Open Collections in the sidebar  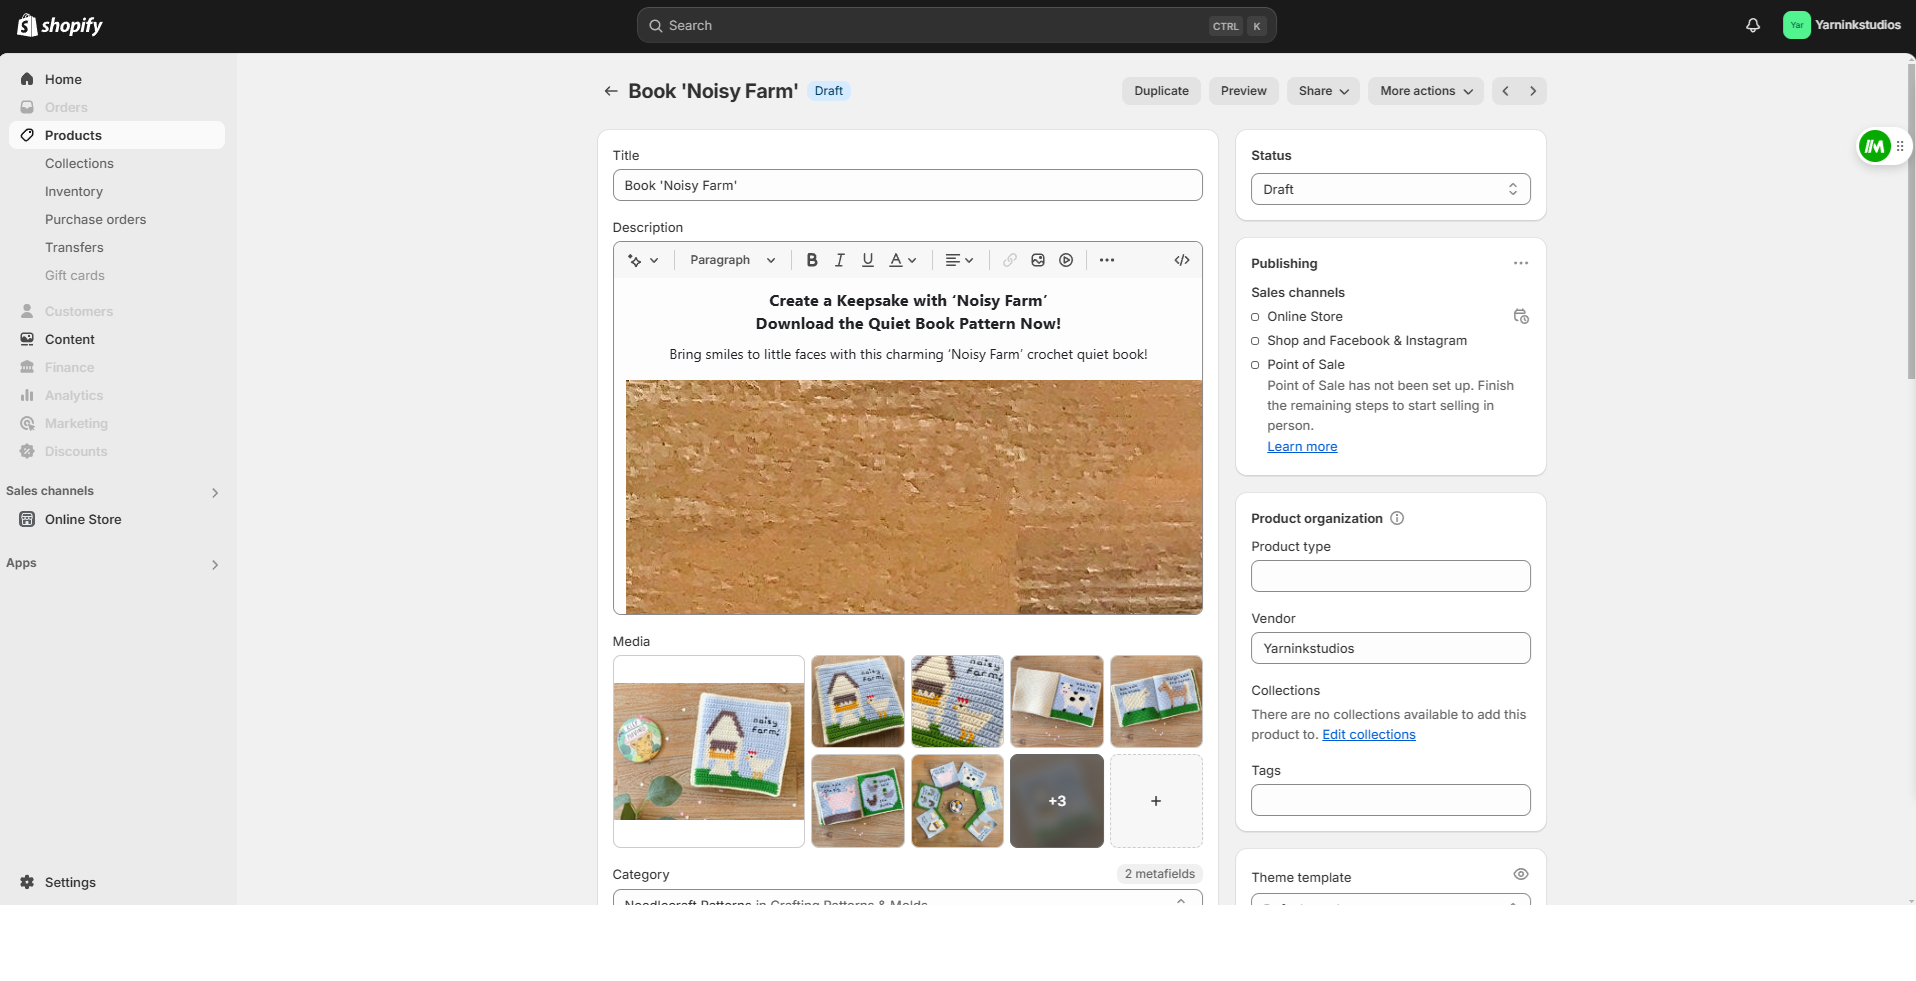(x=79, y=163)
